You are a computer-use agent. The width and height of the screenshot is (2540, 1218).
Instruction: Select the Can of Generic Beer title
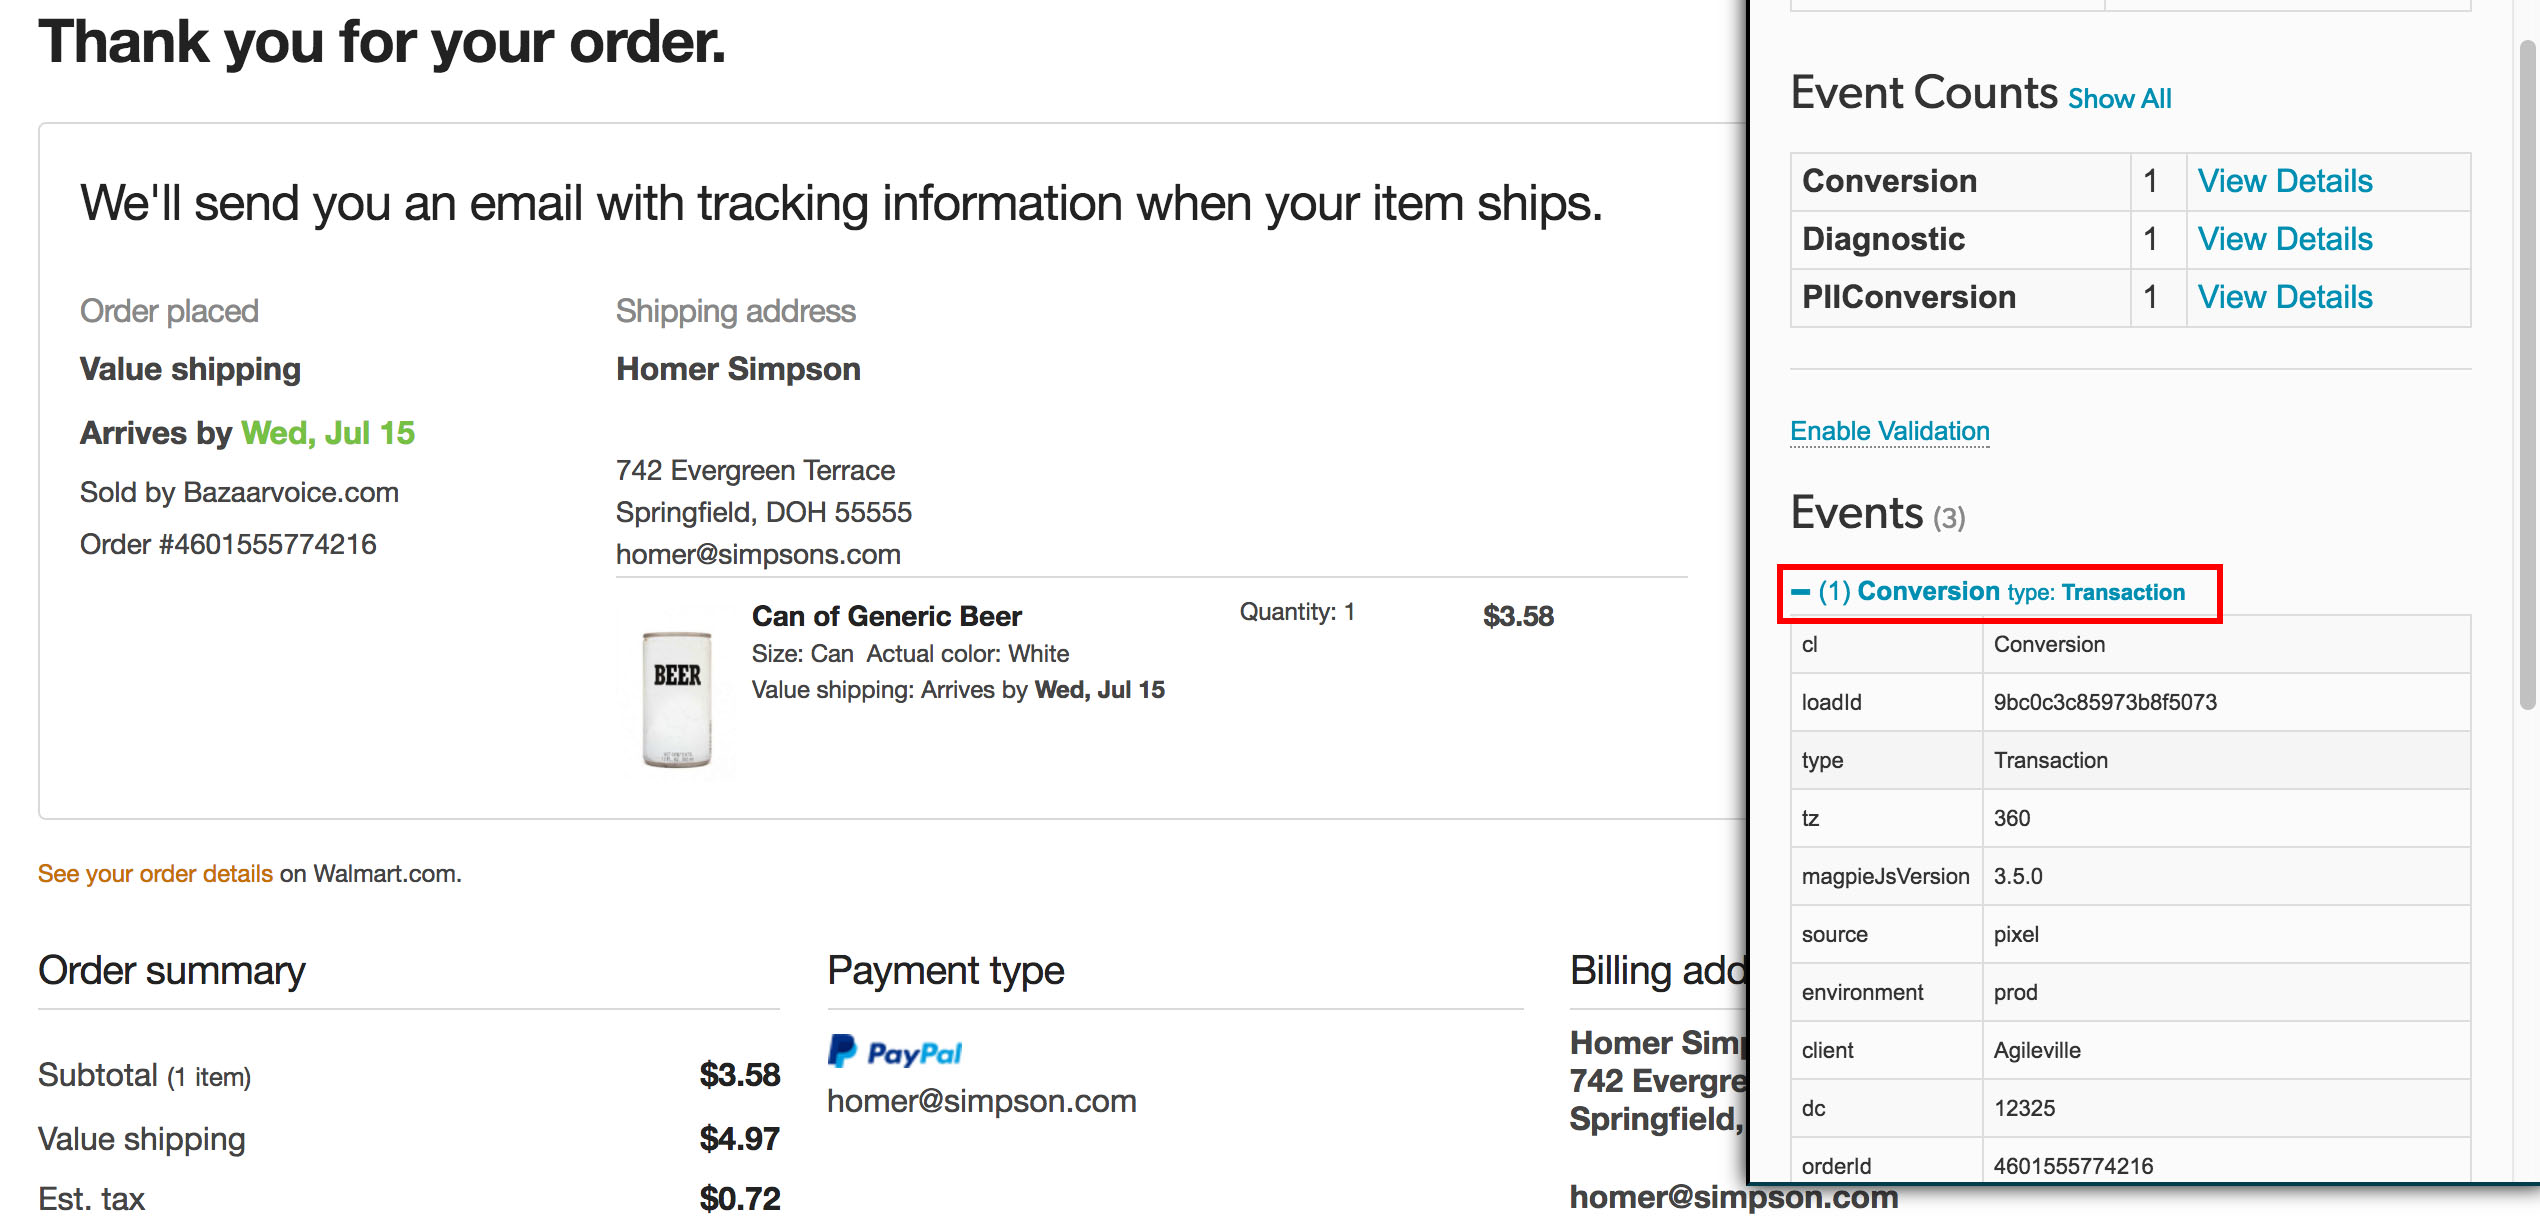(886, 616)
